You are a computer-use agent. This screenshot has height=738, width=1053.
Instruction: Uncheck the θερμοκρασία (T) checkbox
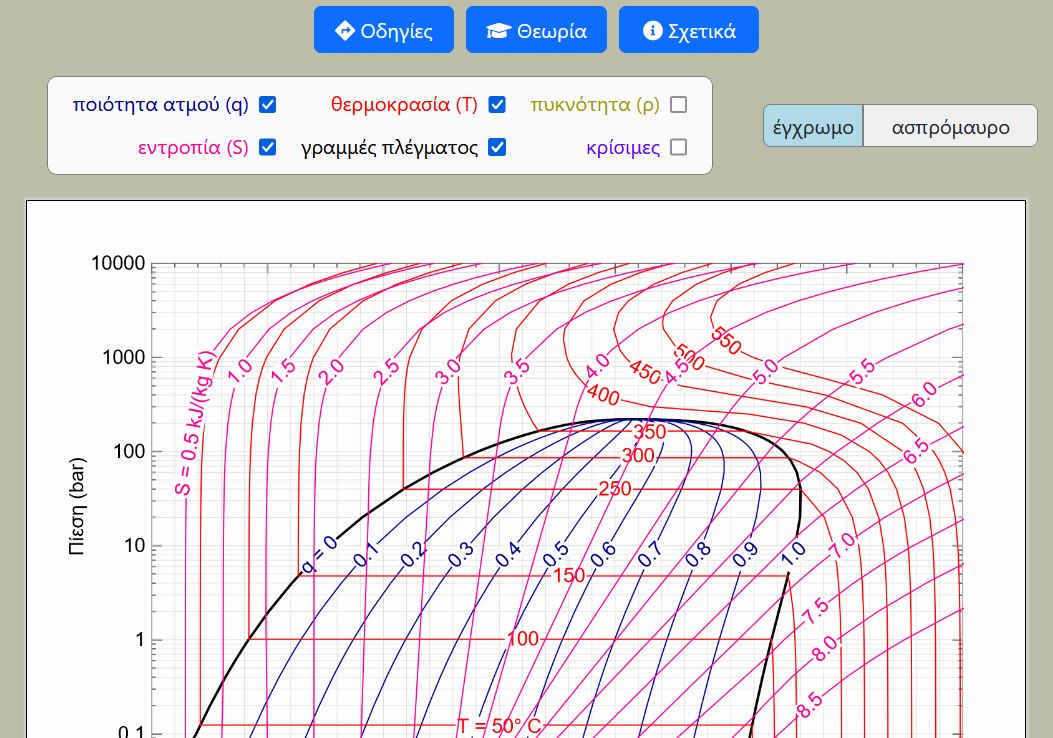(497, 105)
